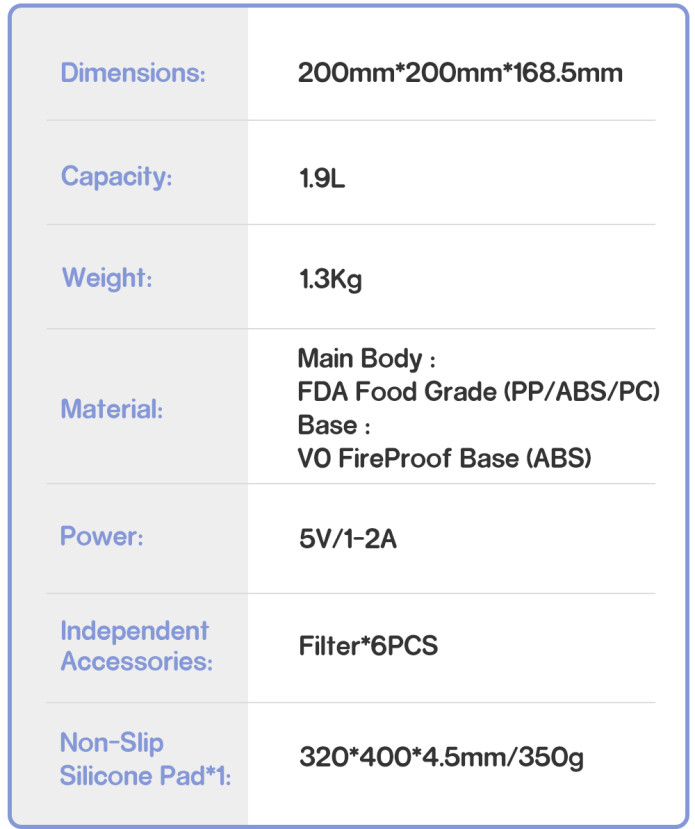The image size is (695, 829).
Task: Click the Weight label
Action: 107,278
